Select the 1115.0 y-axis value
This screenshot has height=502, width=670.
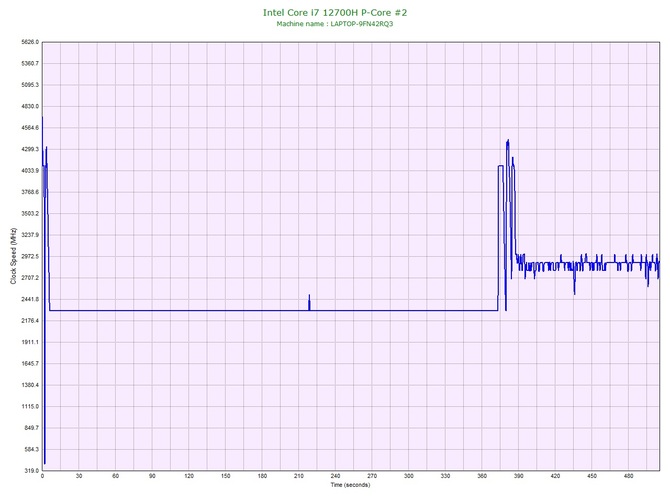coord(30,407)
